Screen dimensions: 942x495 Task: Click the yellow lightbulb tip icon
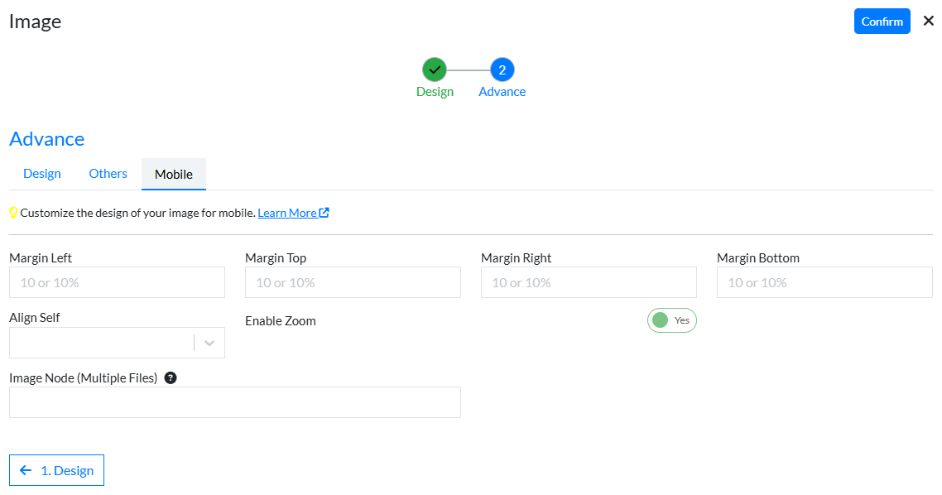tap(14, 213)
